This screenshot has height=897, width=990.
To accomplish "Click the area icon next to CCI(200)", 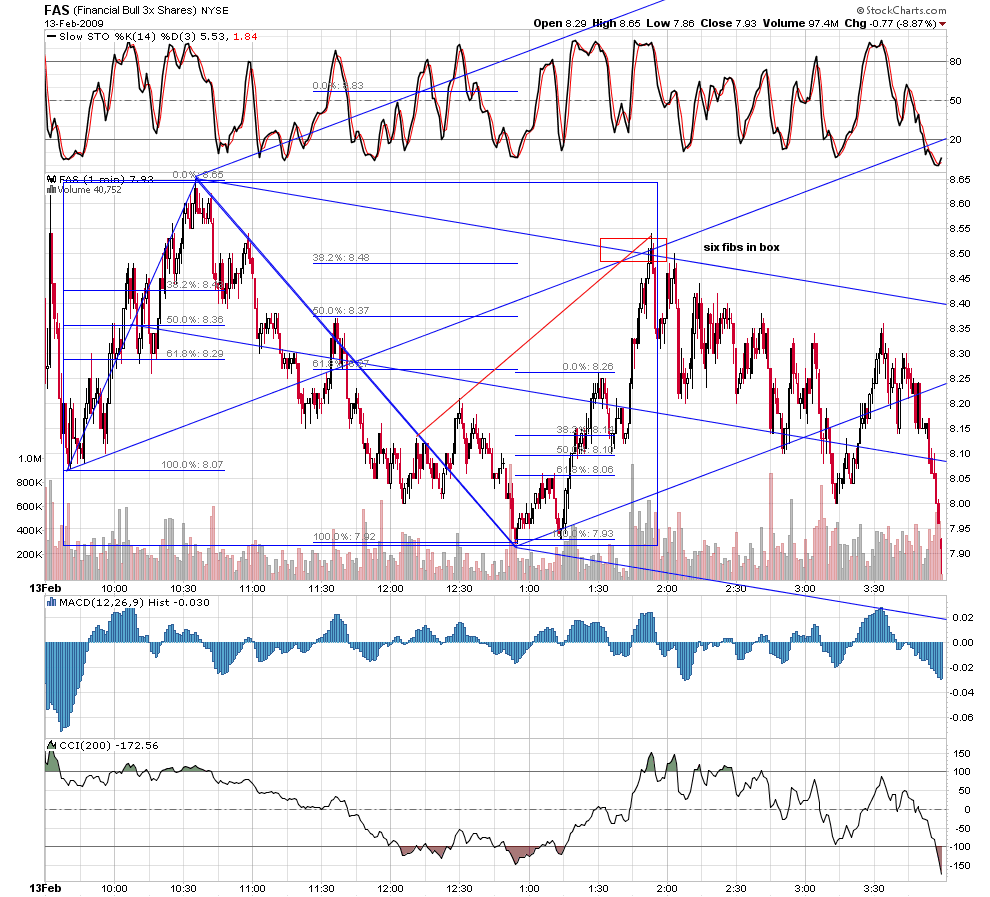I will pos(52,746).
